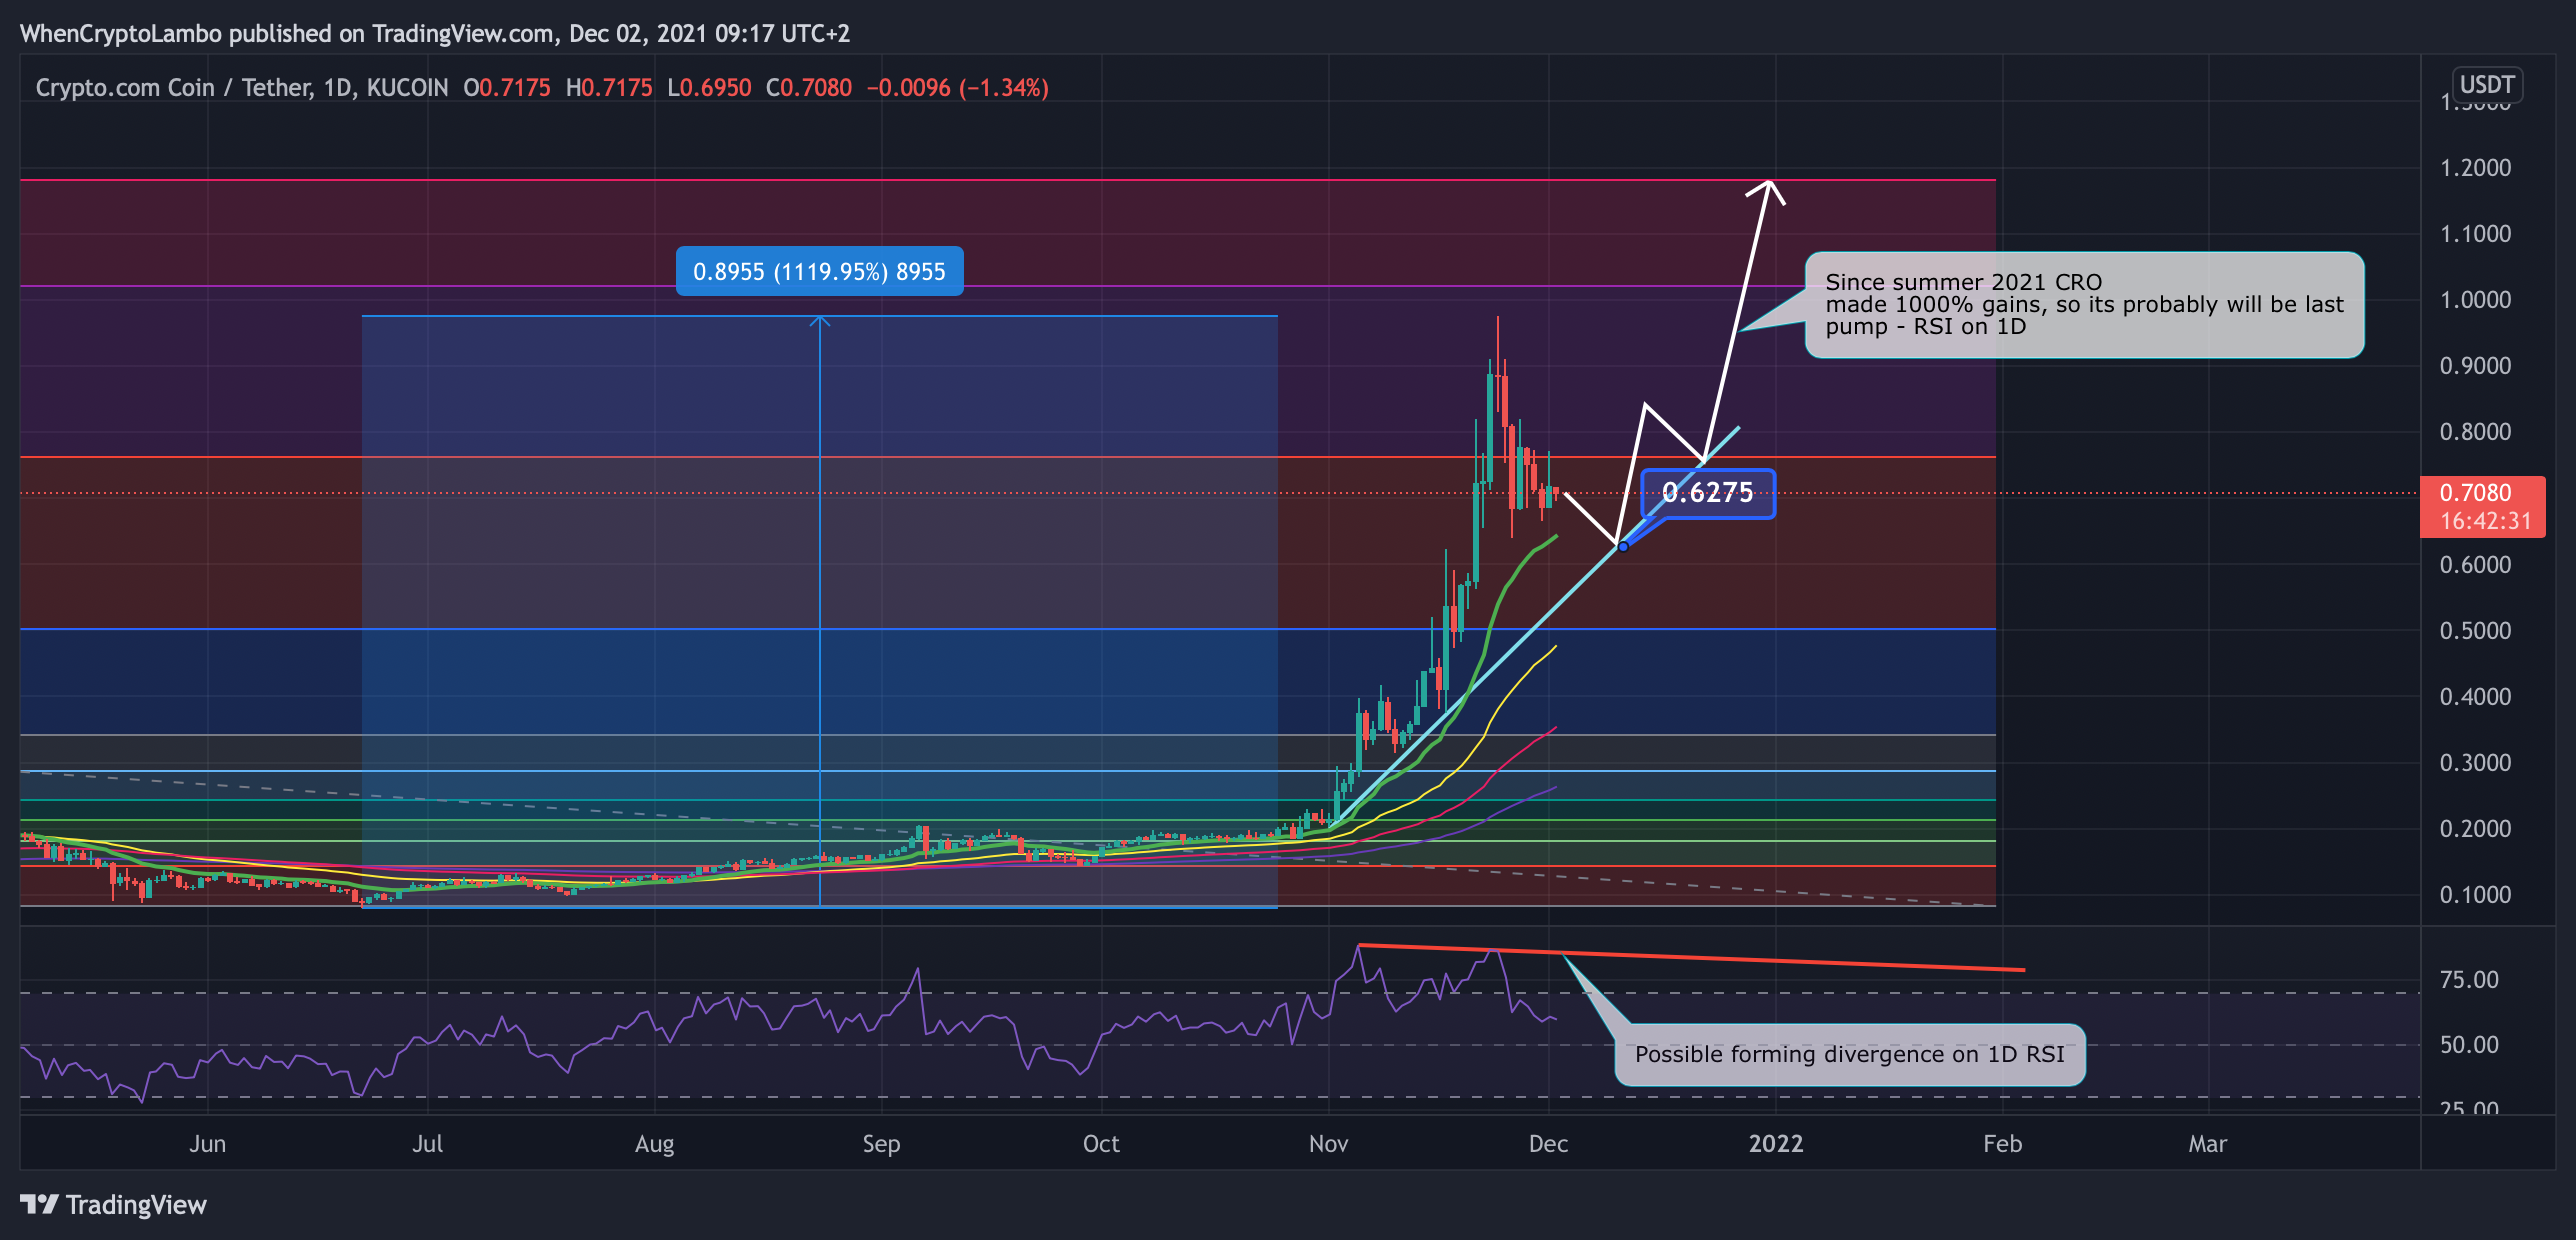The width and height of the screenshot is (2576, 1240).
Task: Click the USDT currency label
Action: [x=2487, y=84]
